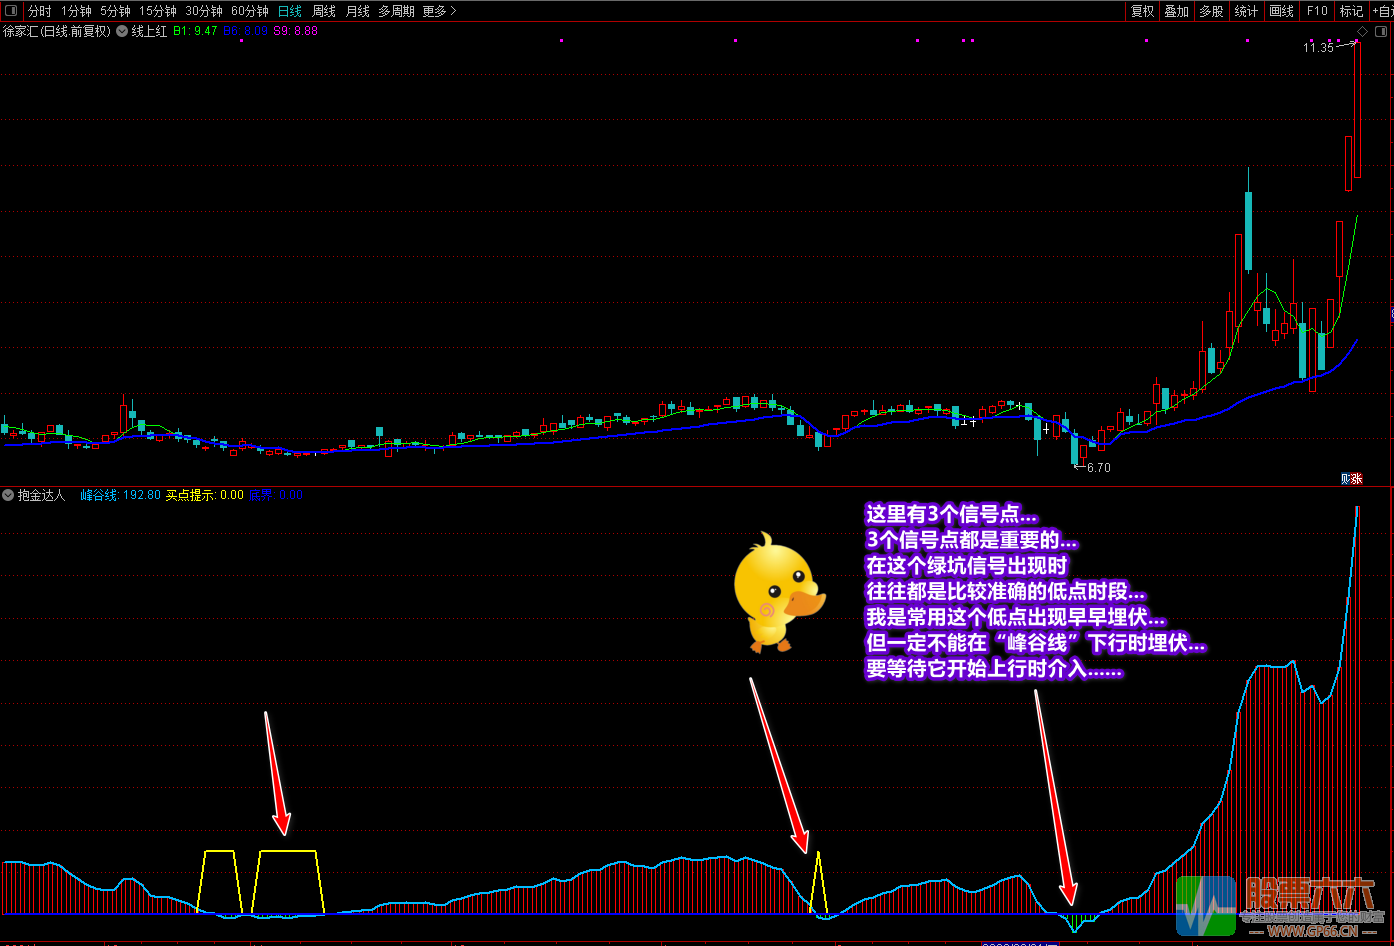Click the 财 info icon on chart
Image resolution: width=1394 pixels, height=946 pixels.
tap(1346, 478)
